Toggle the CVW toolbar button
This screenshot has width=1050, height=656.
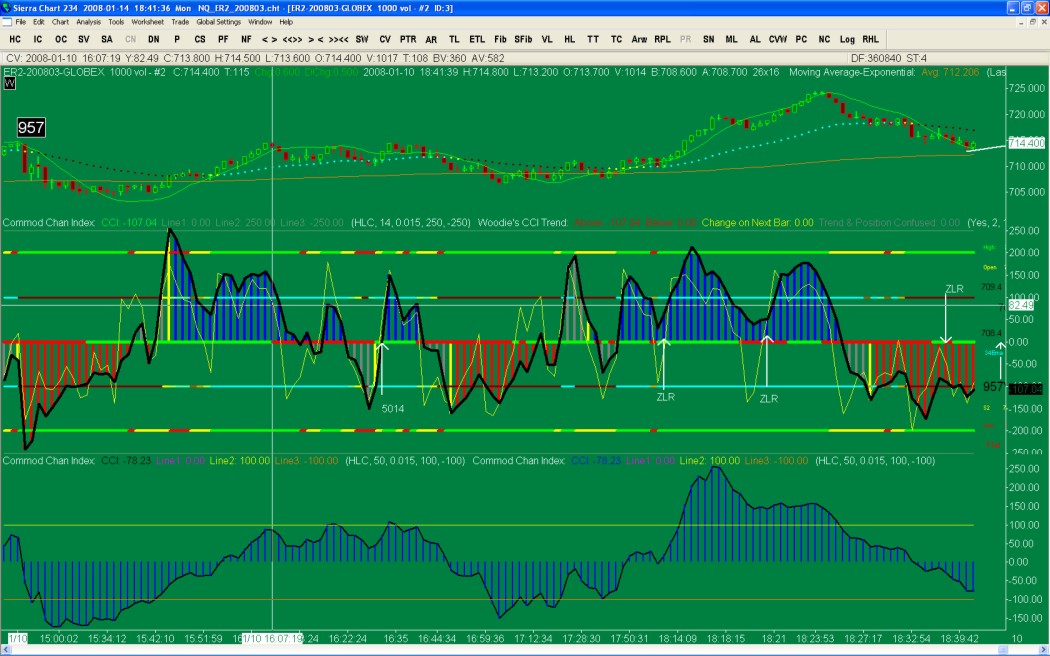click(x=778, y=39)
